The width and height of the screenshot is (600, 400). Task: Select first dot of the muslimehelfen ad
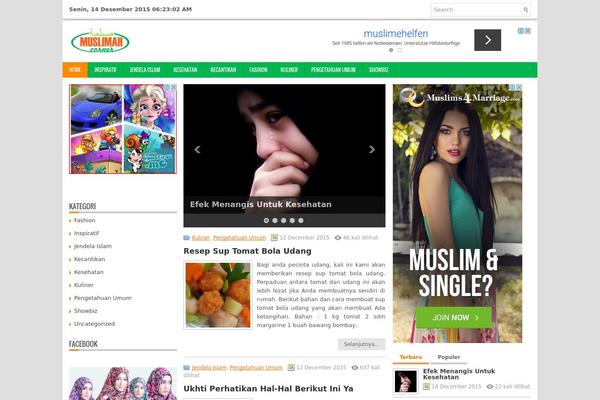point(391,50)
